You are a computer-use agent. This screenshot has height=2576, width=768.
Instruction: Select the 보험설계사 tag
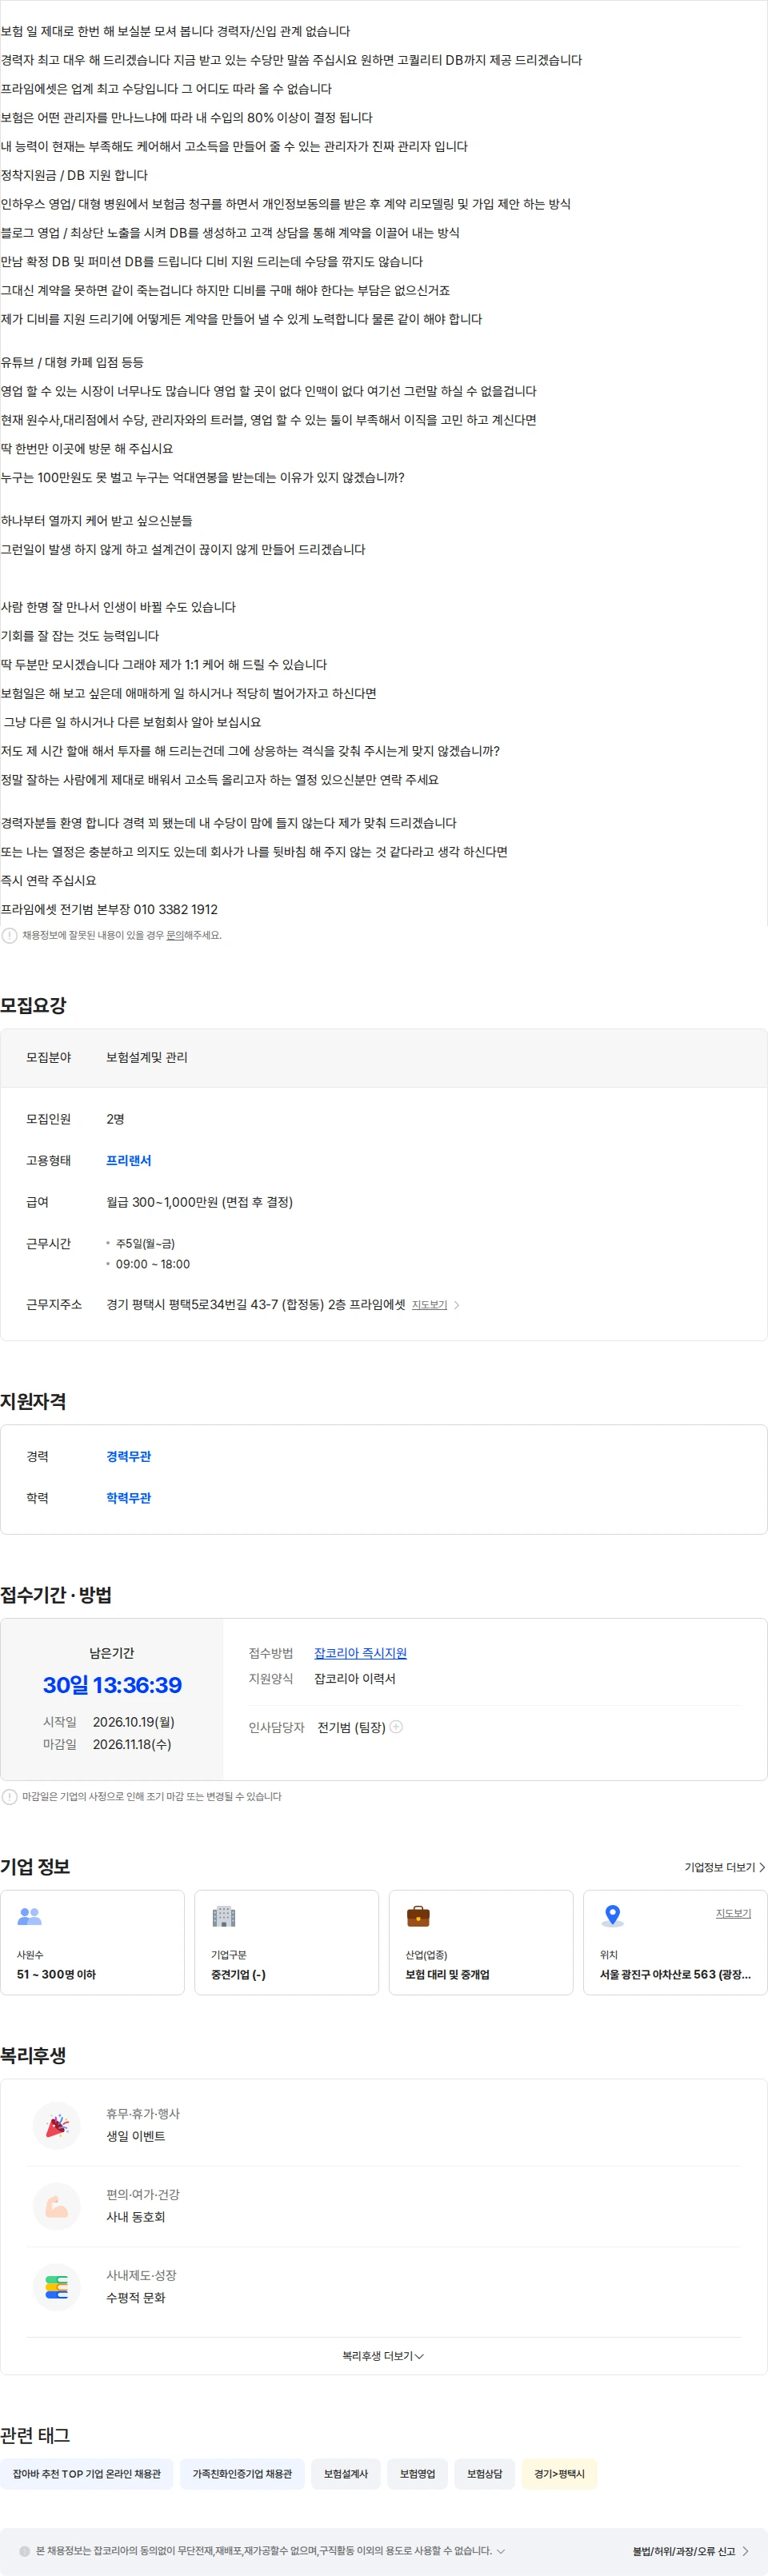(x=346, y=2473)
